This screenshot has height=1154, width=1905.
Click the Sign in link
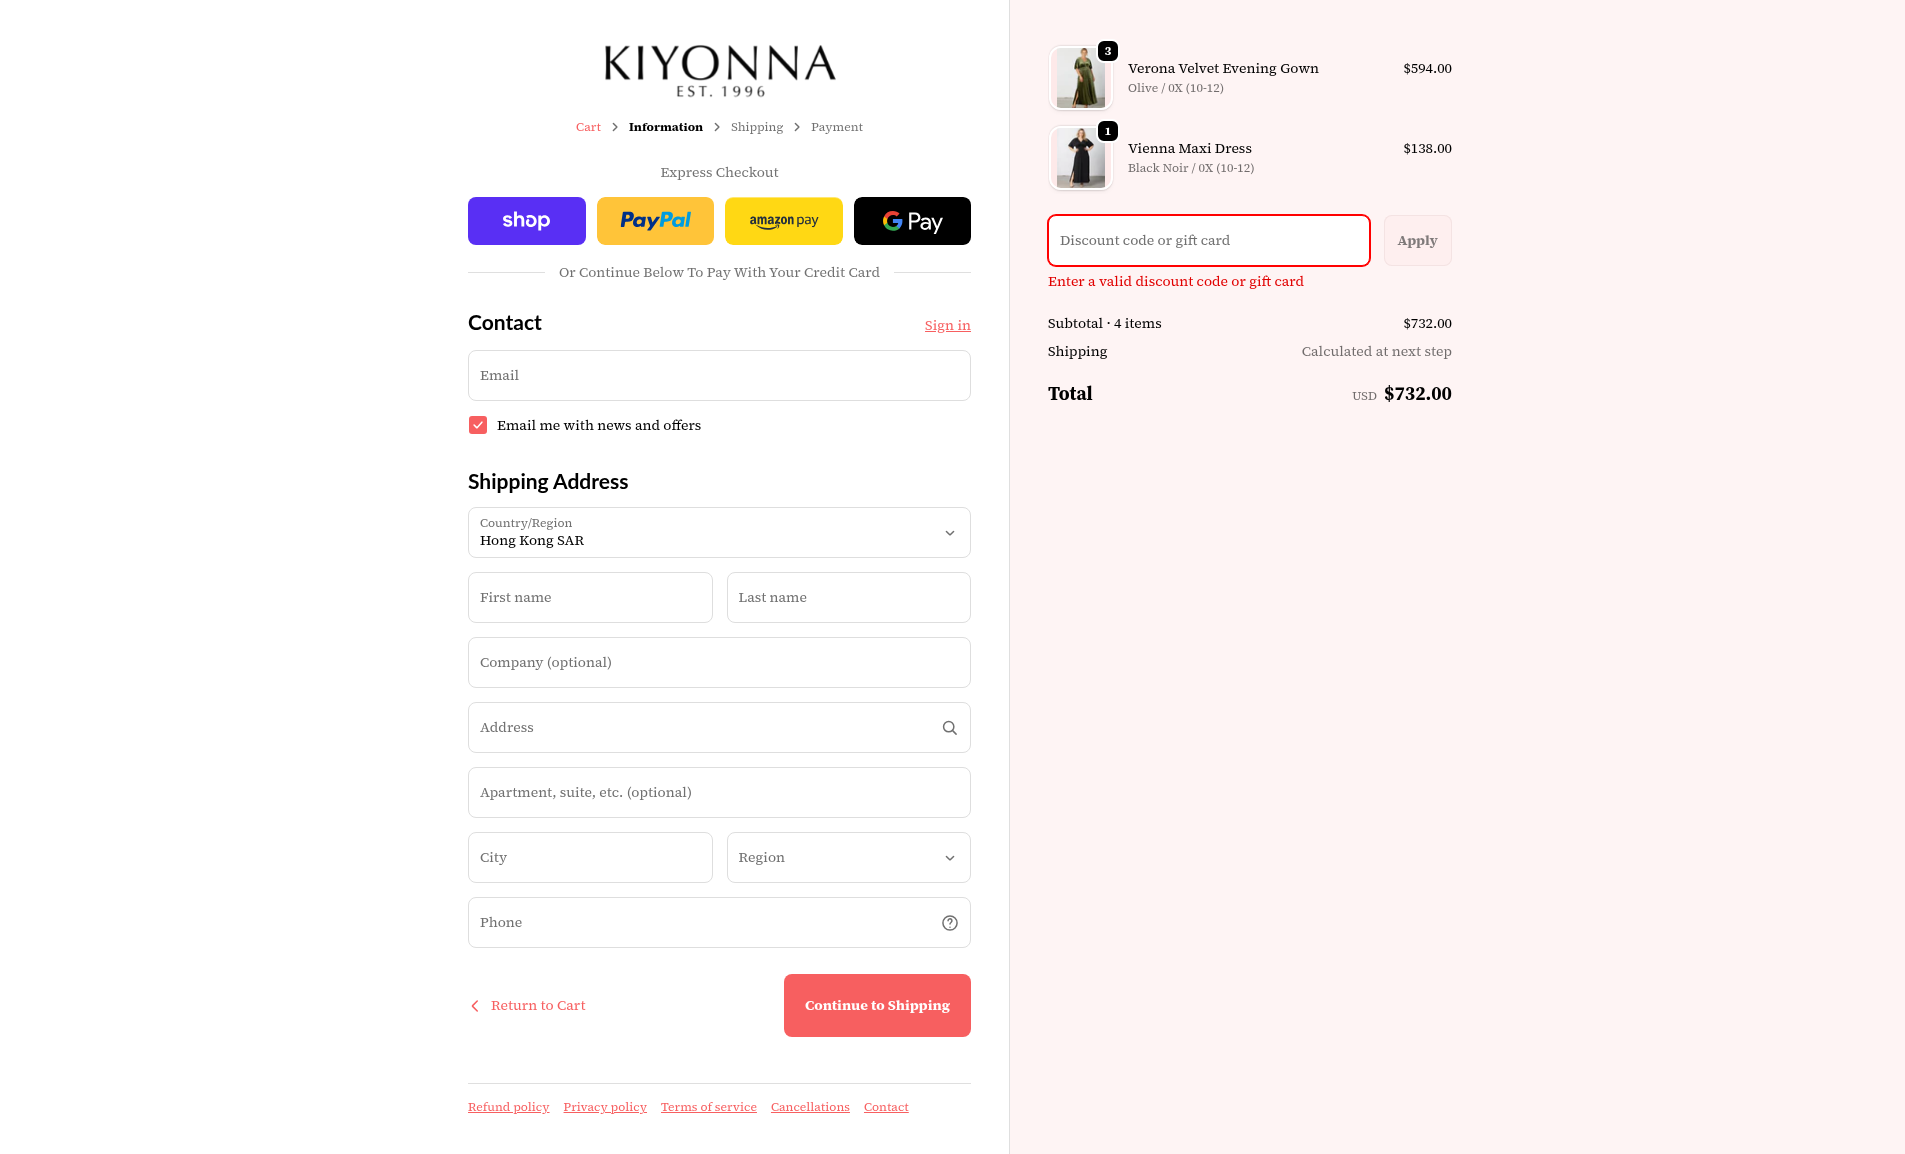click(947, 326)
